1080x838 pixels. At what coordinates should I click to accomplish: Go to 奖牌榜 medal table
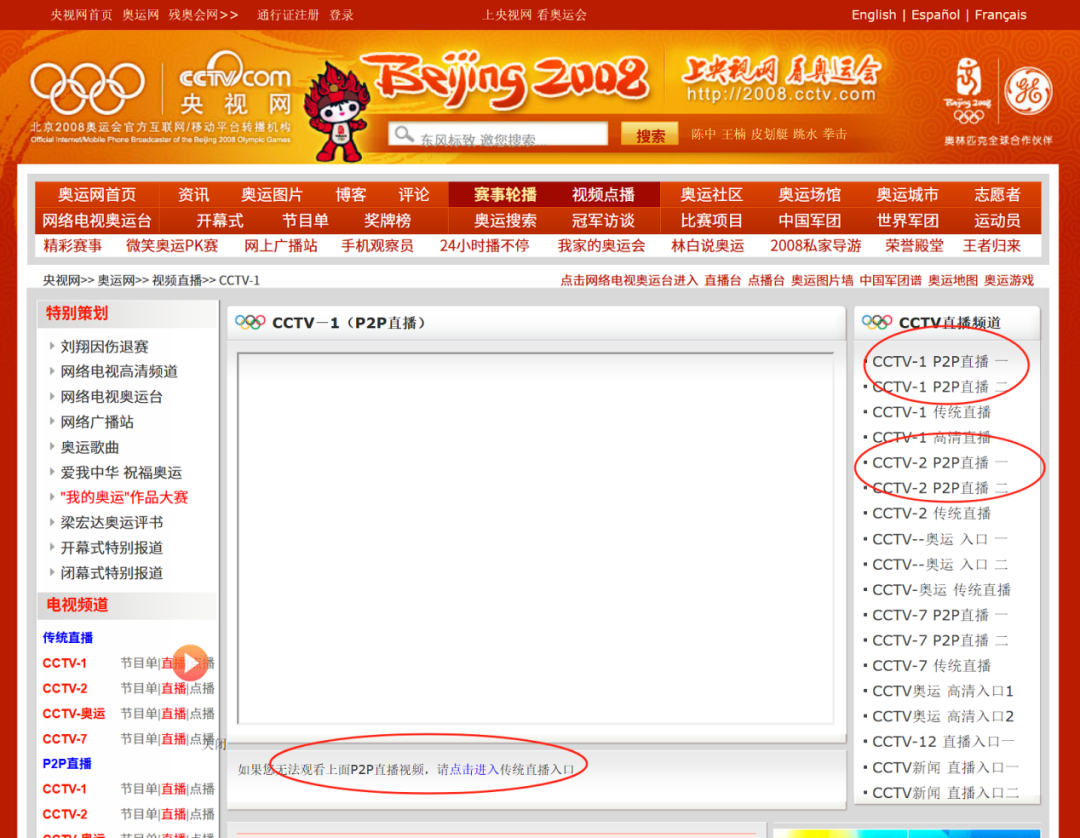pyautogui.click(x=387, y=220)
